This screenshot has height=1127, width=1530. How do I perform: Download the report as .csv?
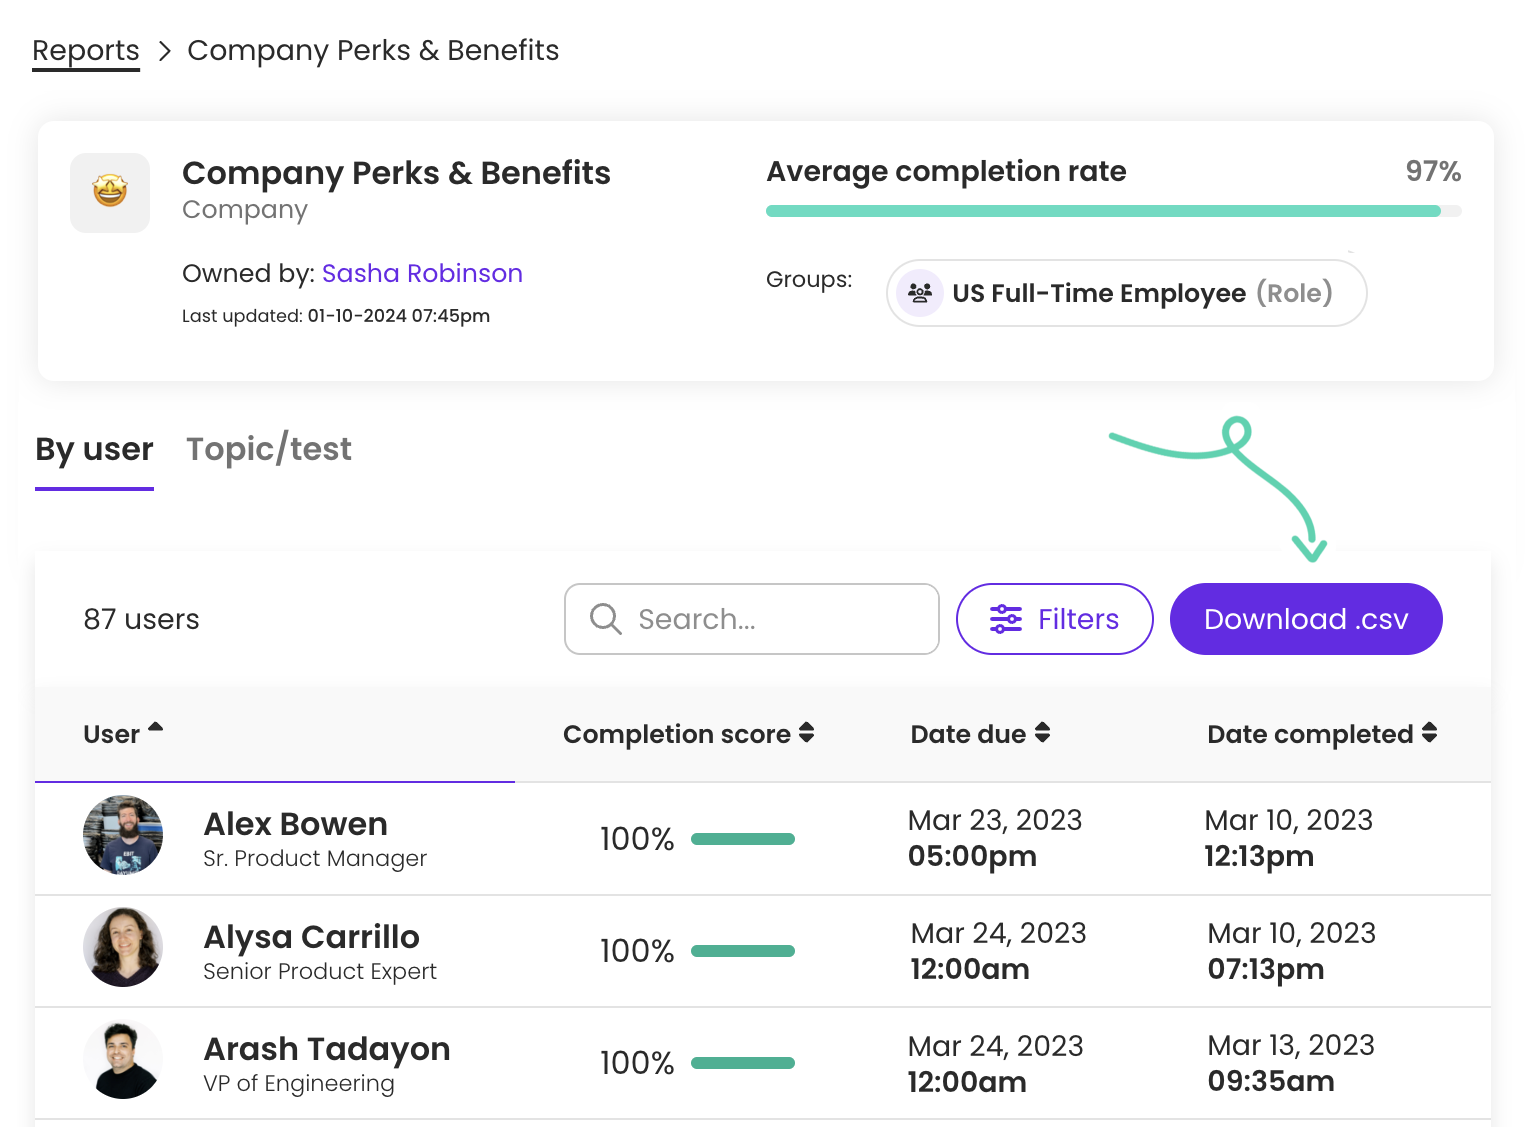pos(1305,619)
